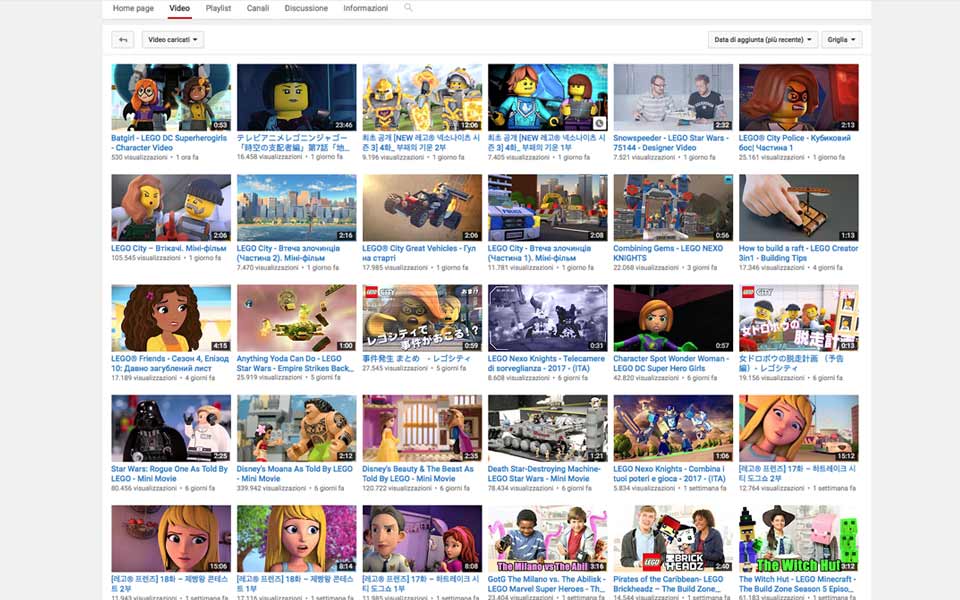960x600 pixels.
Task: Click How to build a raft title
Action: pyautogui.click(x=798, y=253)
